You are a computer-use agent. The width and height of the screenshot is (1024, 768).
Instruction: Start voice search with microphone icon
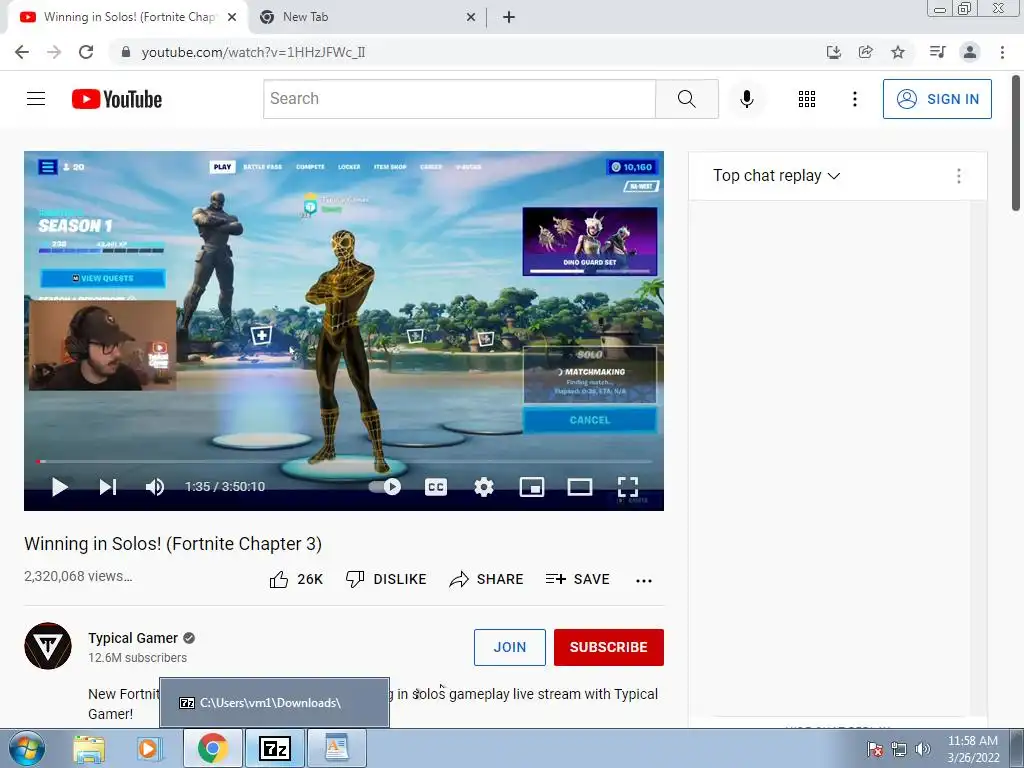click(746, 99)
